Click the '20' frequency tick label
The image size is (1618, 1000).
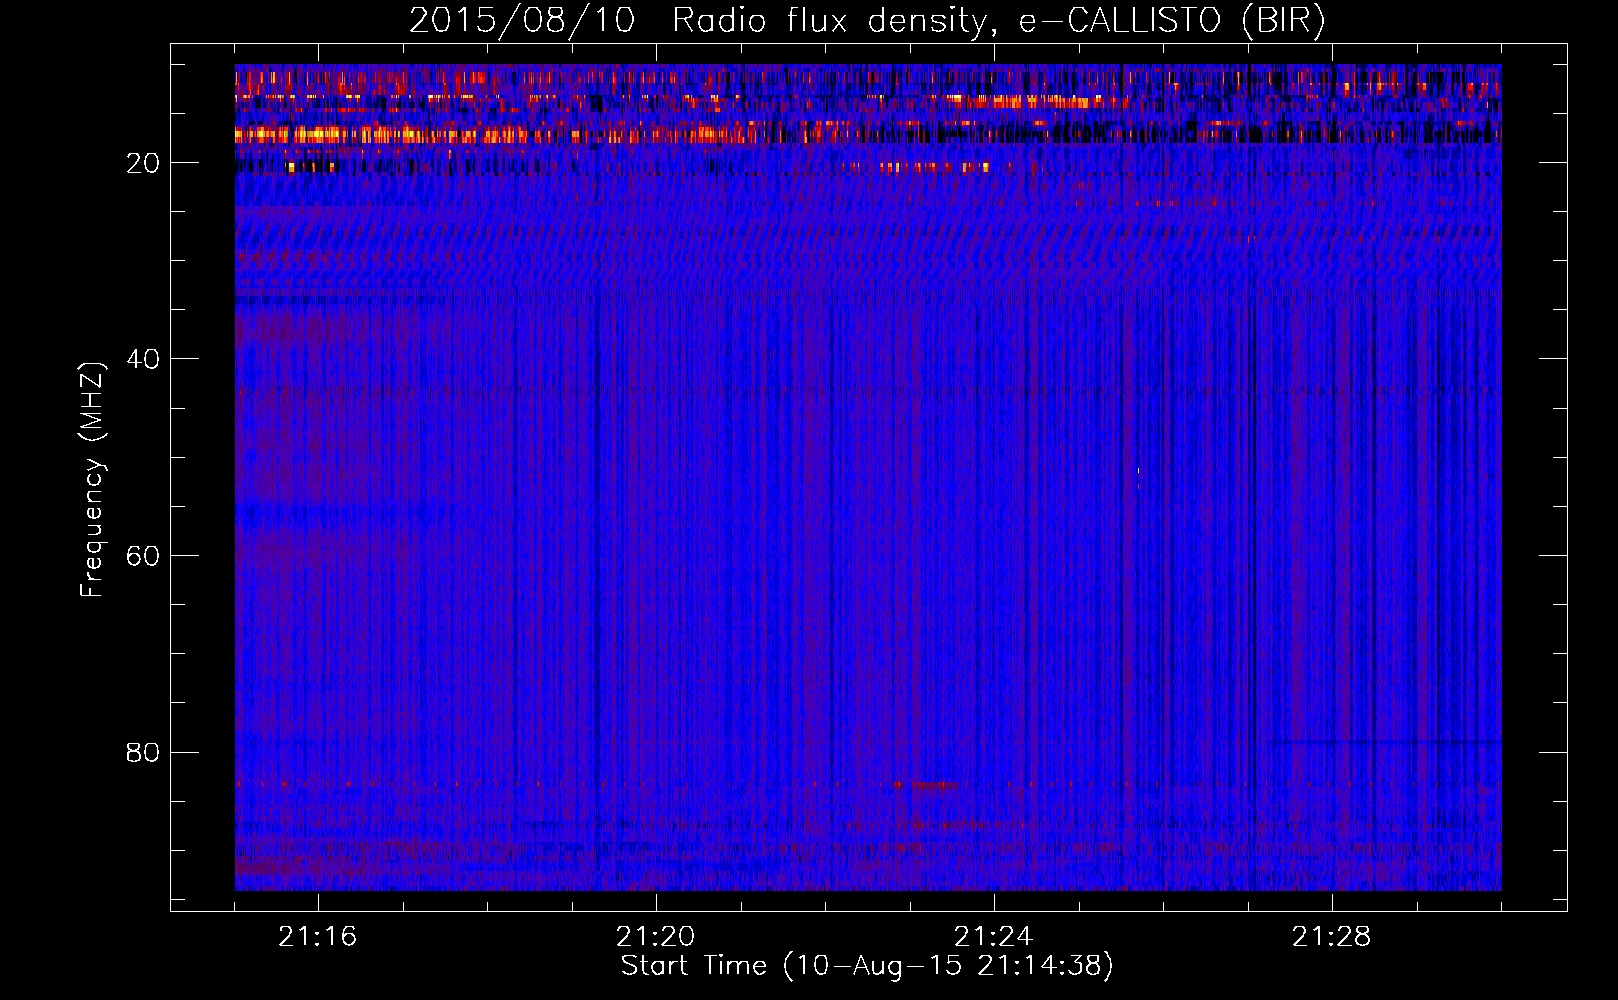coord(144,164)
